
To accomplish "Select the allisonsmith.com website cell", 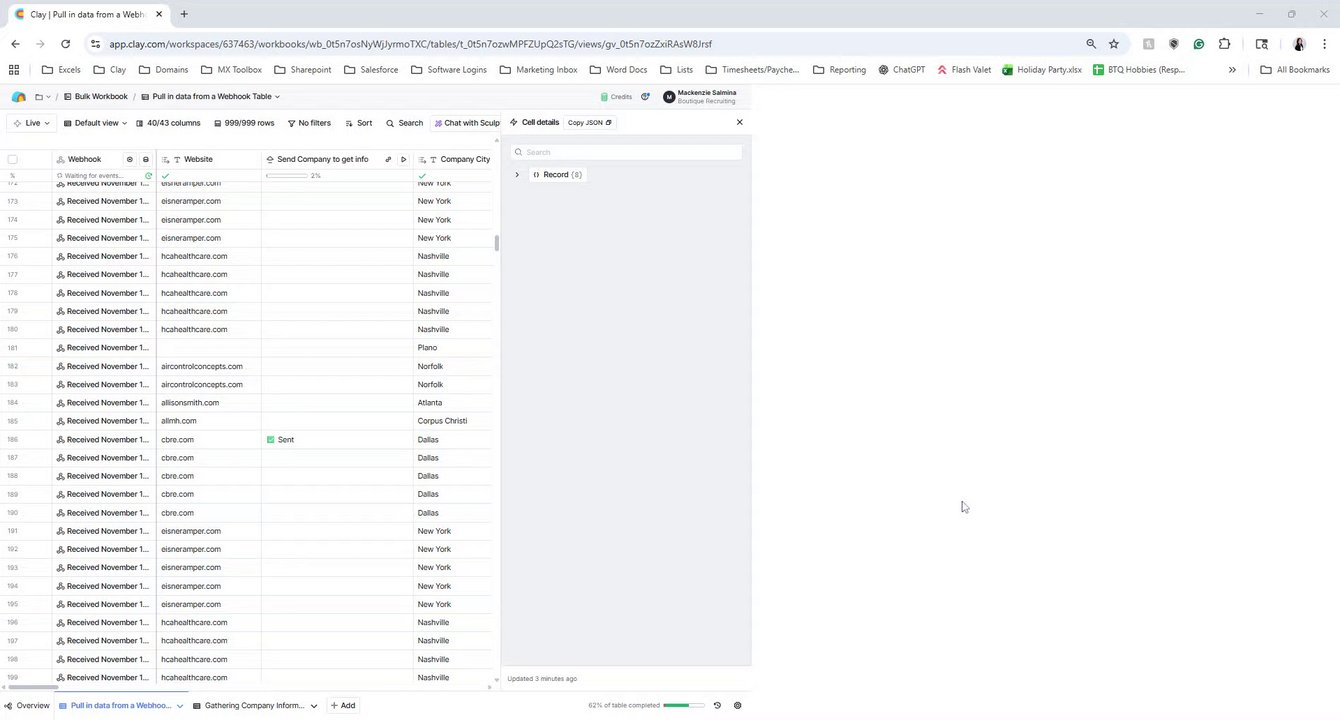I will pos(209,403).
